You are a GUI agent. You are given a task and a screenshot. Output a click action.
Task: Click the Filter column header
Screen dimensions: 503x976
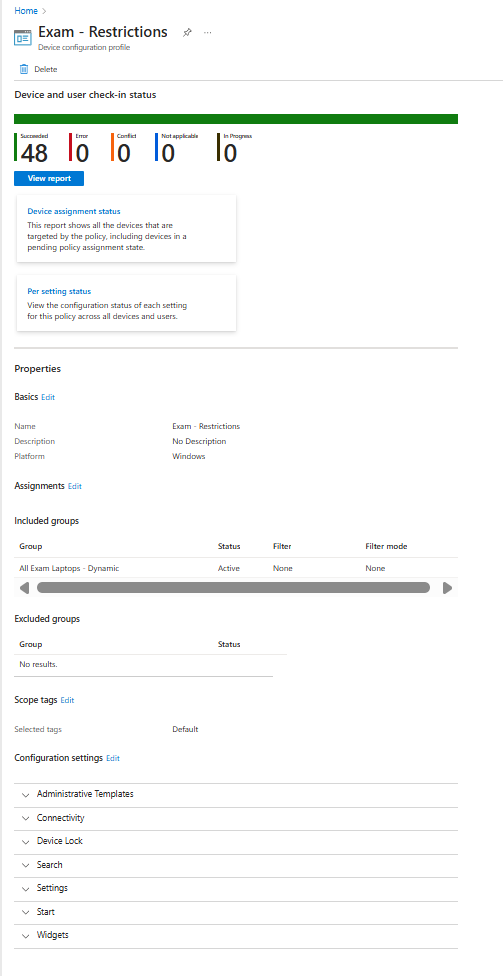pyautogui.click(x=282, y=547)
